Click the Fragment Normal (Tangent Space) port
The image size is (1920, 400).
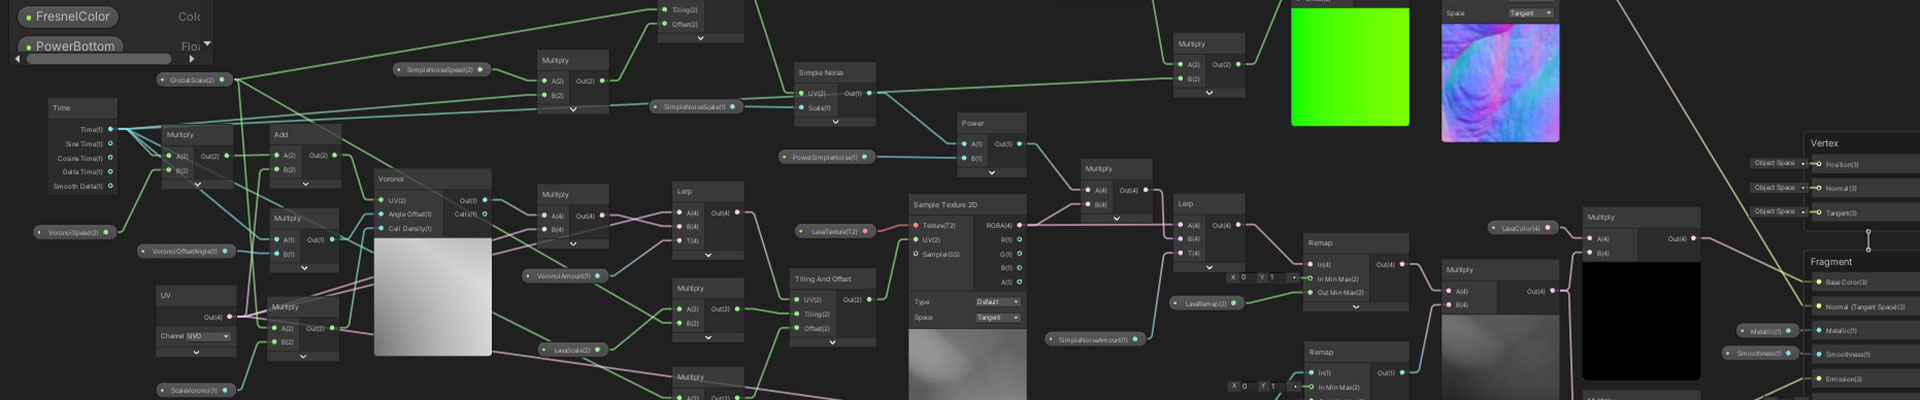click(1819, 307)
